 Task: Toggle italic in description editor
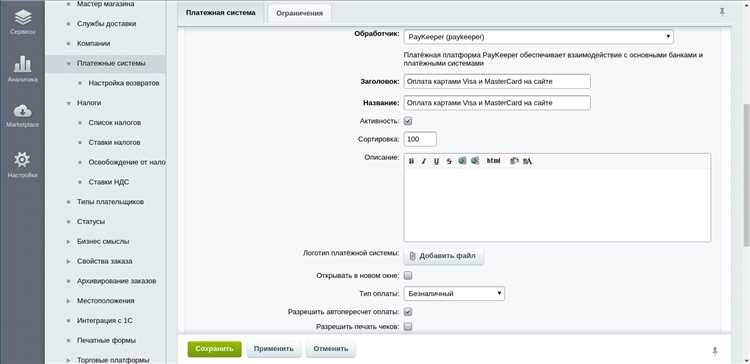423,161
